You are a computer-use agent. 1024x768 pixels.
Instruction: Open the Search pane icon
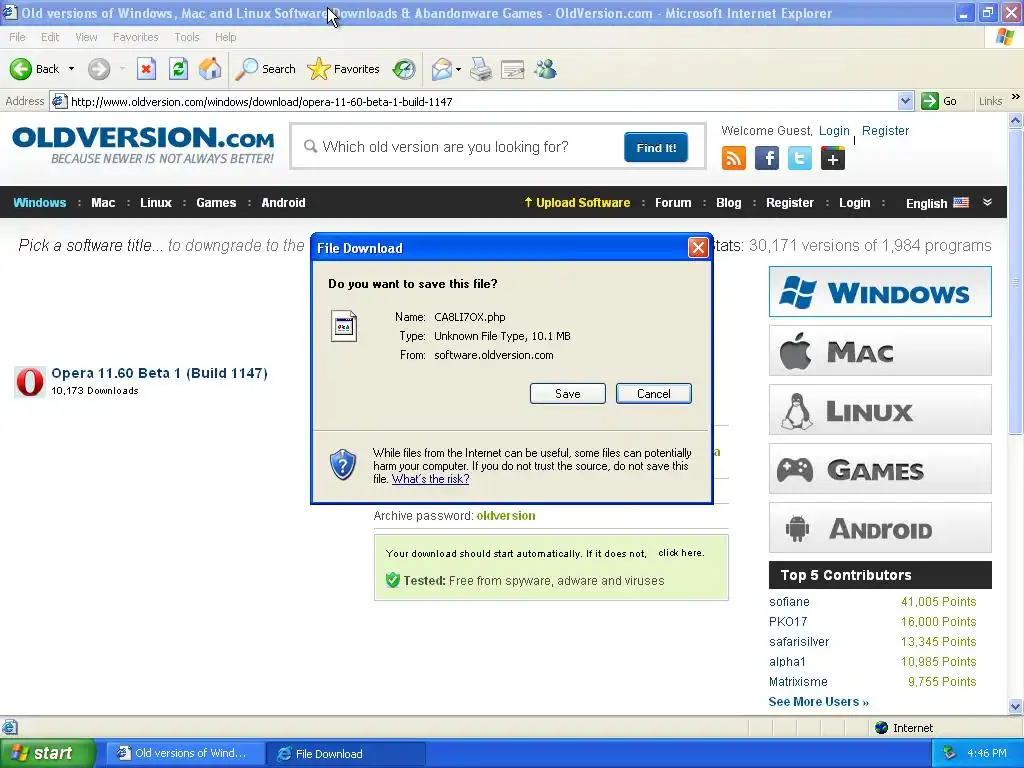[x=247, y=69]
